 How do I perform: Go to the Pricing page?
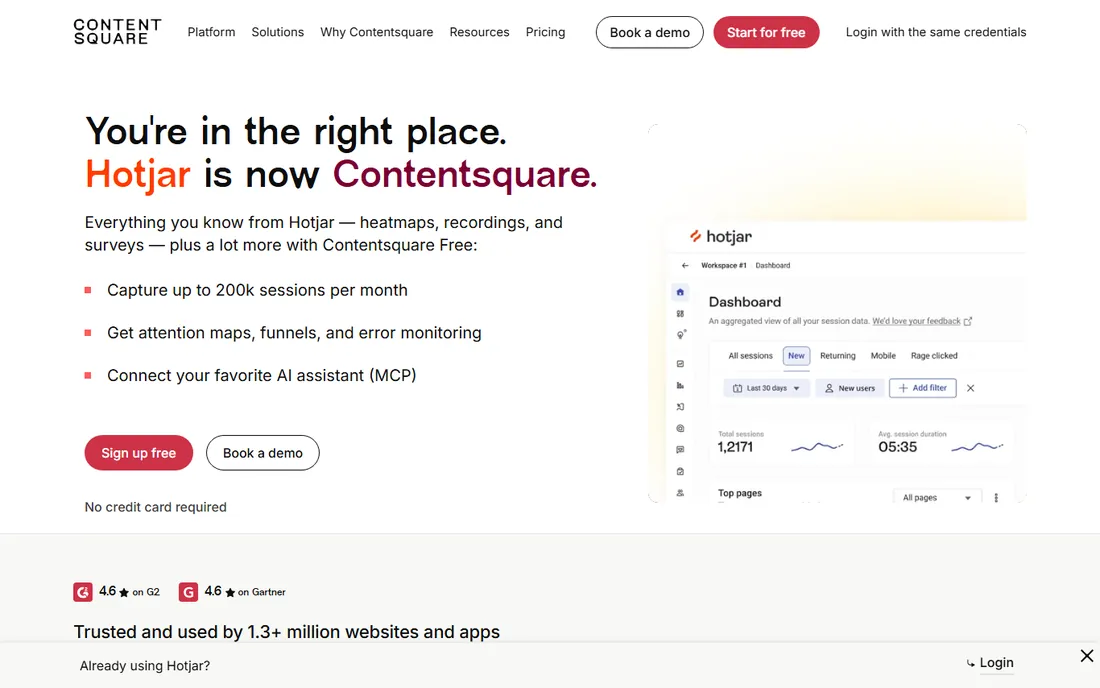click(x=545, y=32)
